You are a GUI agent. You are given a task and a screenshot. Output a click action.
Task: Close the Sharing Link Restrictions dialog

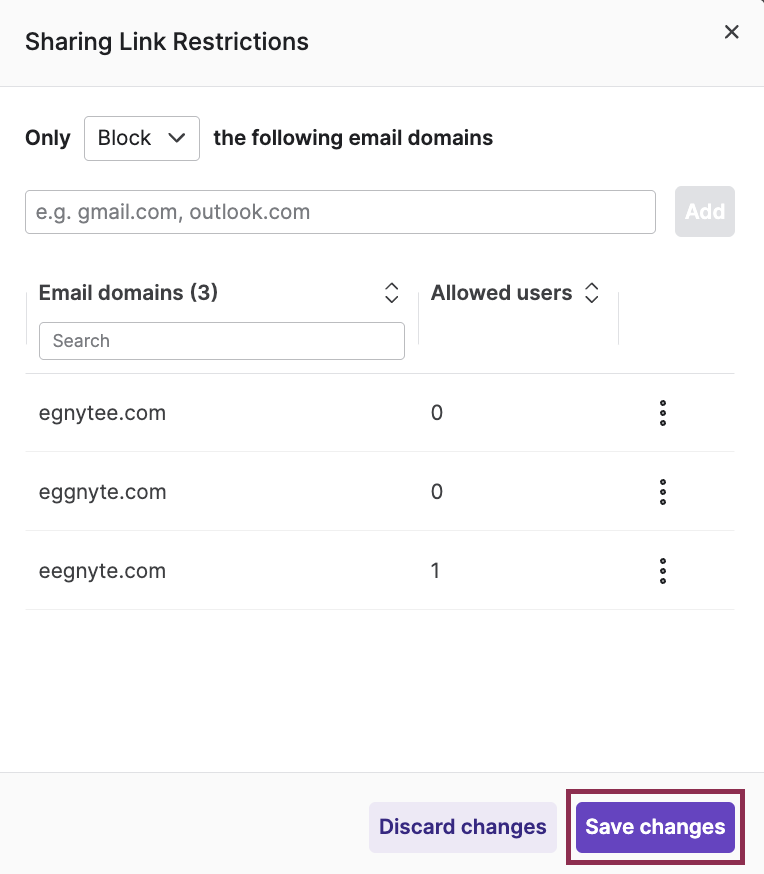click(x=731, y=31)
